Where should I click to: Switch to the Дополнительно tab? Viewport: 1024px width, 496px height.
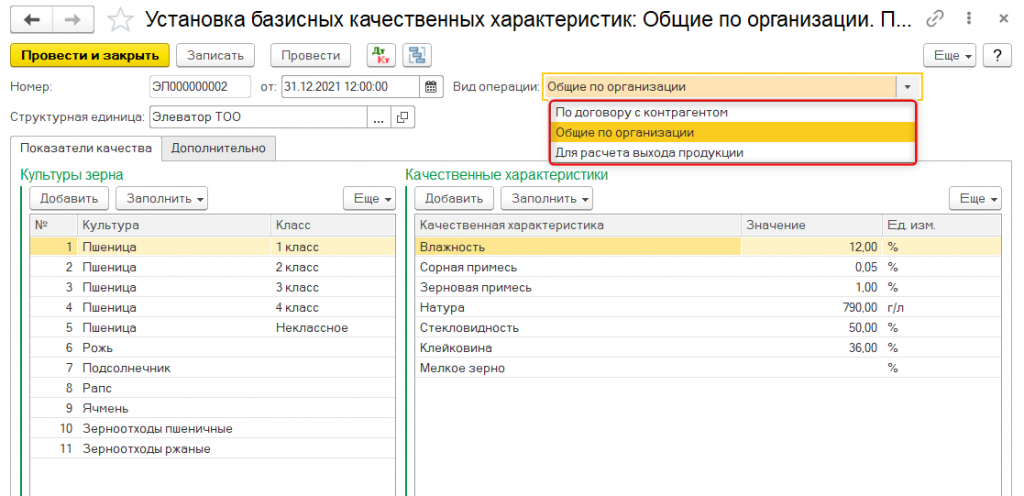218,148
